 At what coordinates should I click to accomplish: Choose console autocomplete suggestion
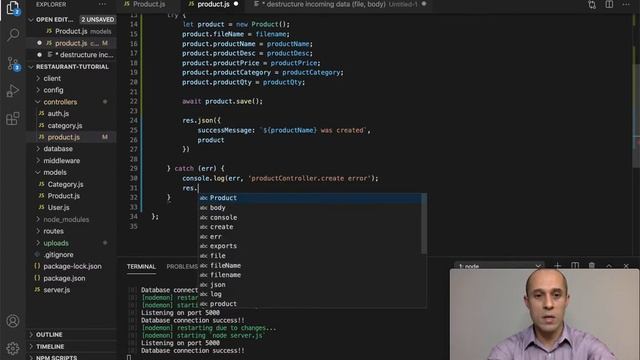pos(310,218)
